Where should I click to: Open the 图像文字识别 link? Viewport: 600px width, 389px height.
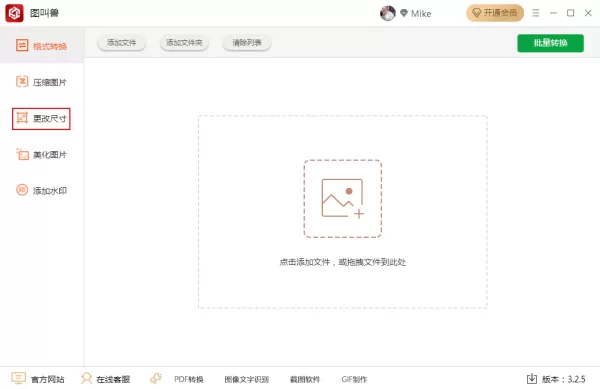[246, 379]
